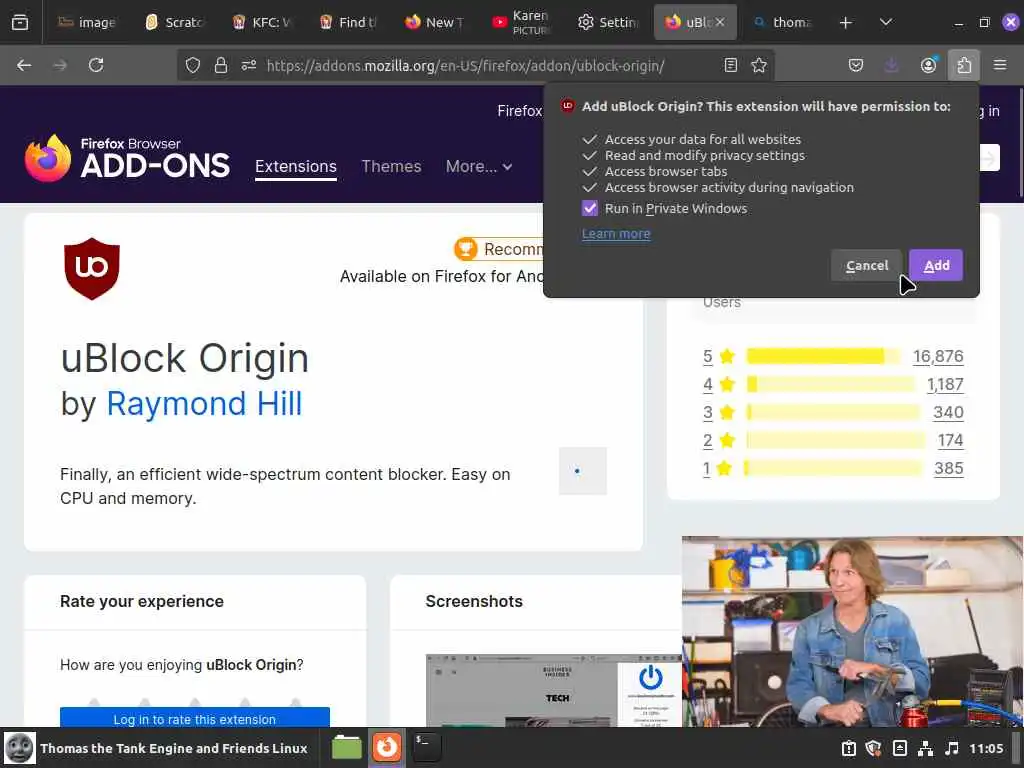Viewport: 1024px width, 768px height.
Task: Expand the More... dropdown menu
Action: point(479,167)
